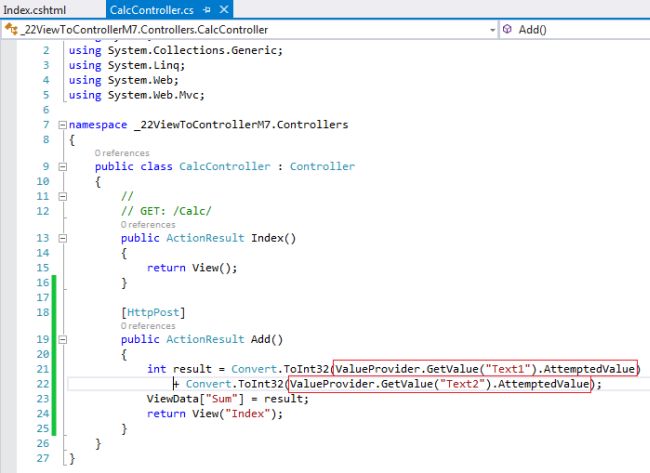The image size is (650, 473).
Task: Click the namespace name _22ViewToControllerM7.Controllers on line 7
Action: click(x=241, y=125)
